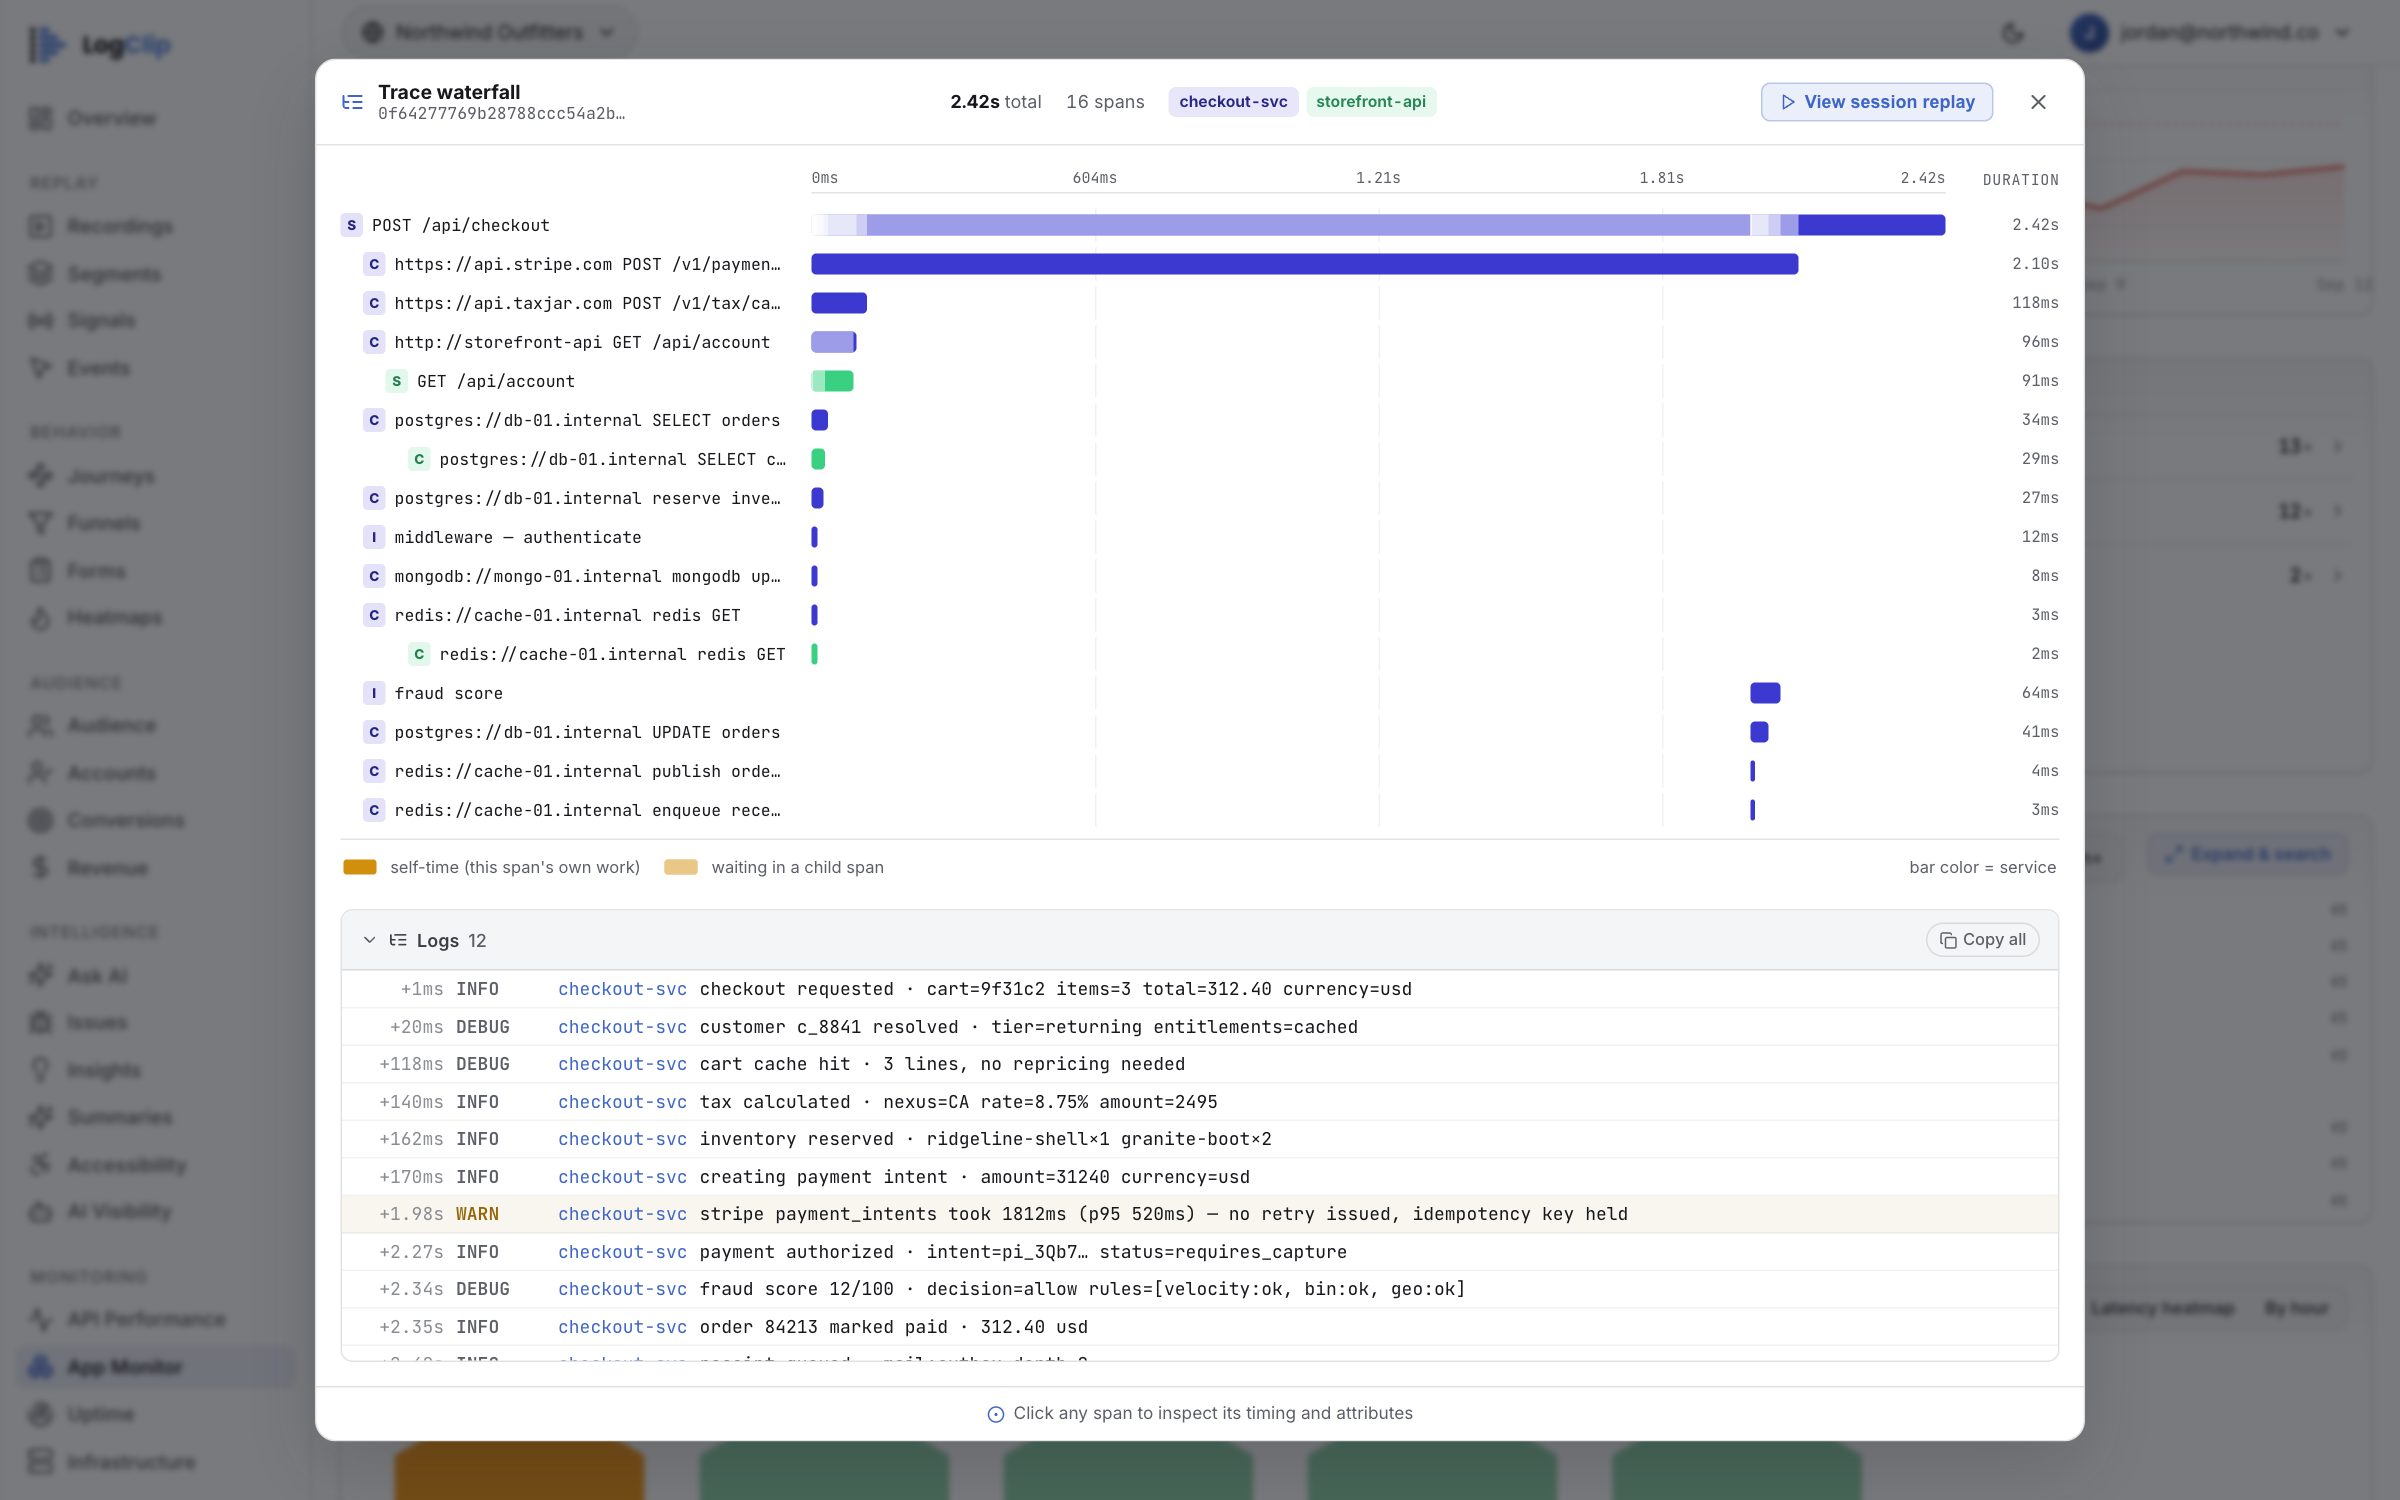Click the DURATION column header

[2020, 180]
